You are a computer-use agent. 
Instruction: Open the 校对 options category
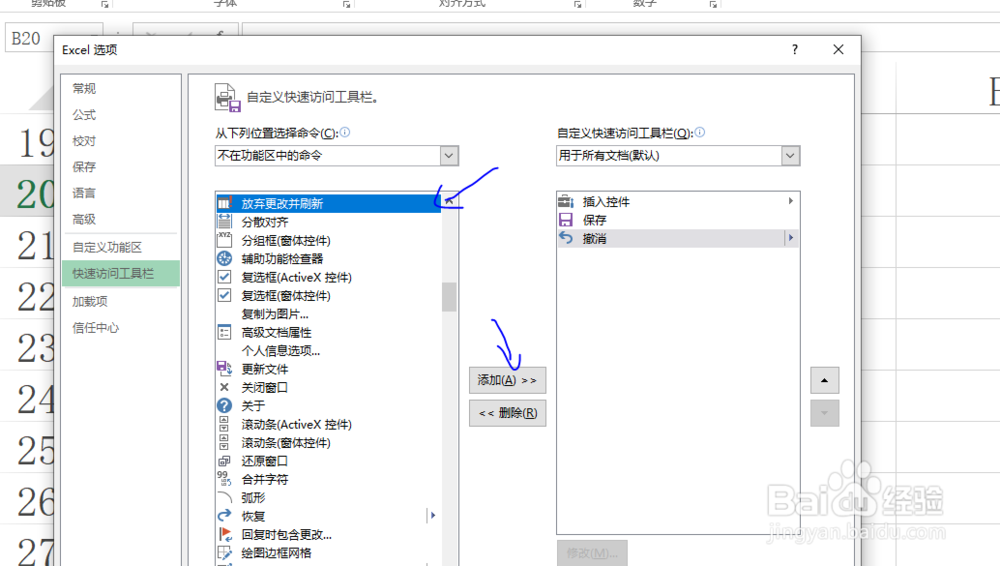[x=84, y=141]
